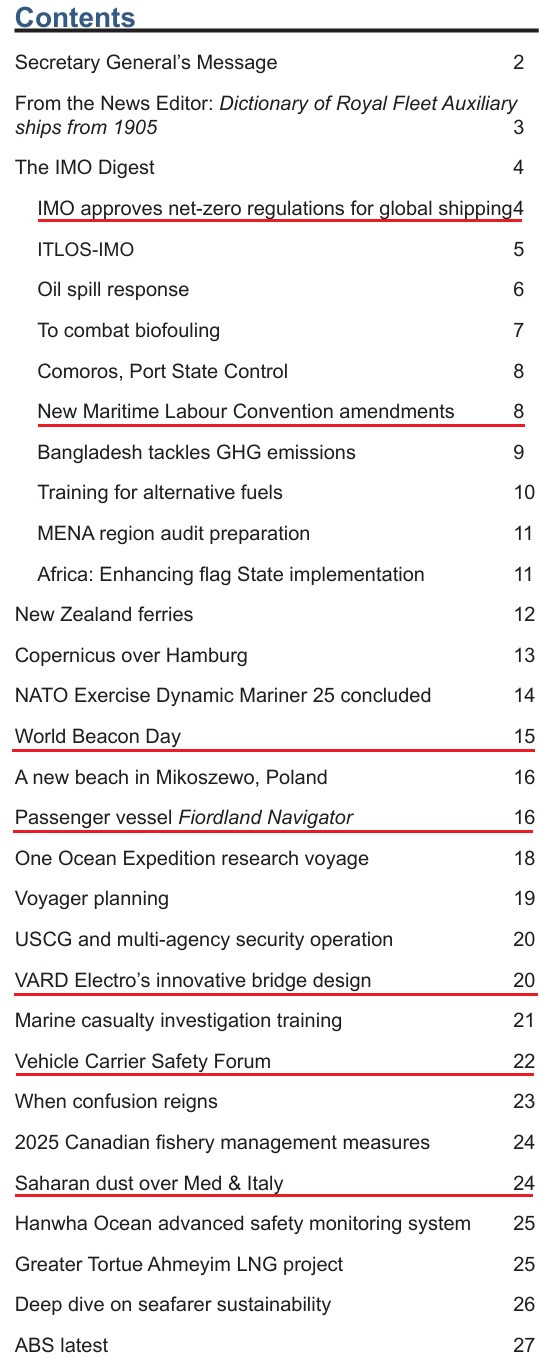Open Comoros, Port State Control entry
The height and width of the screenshot is (1372, 539).
click(162, 371)
